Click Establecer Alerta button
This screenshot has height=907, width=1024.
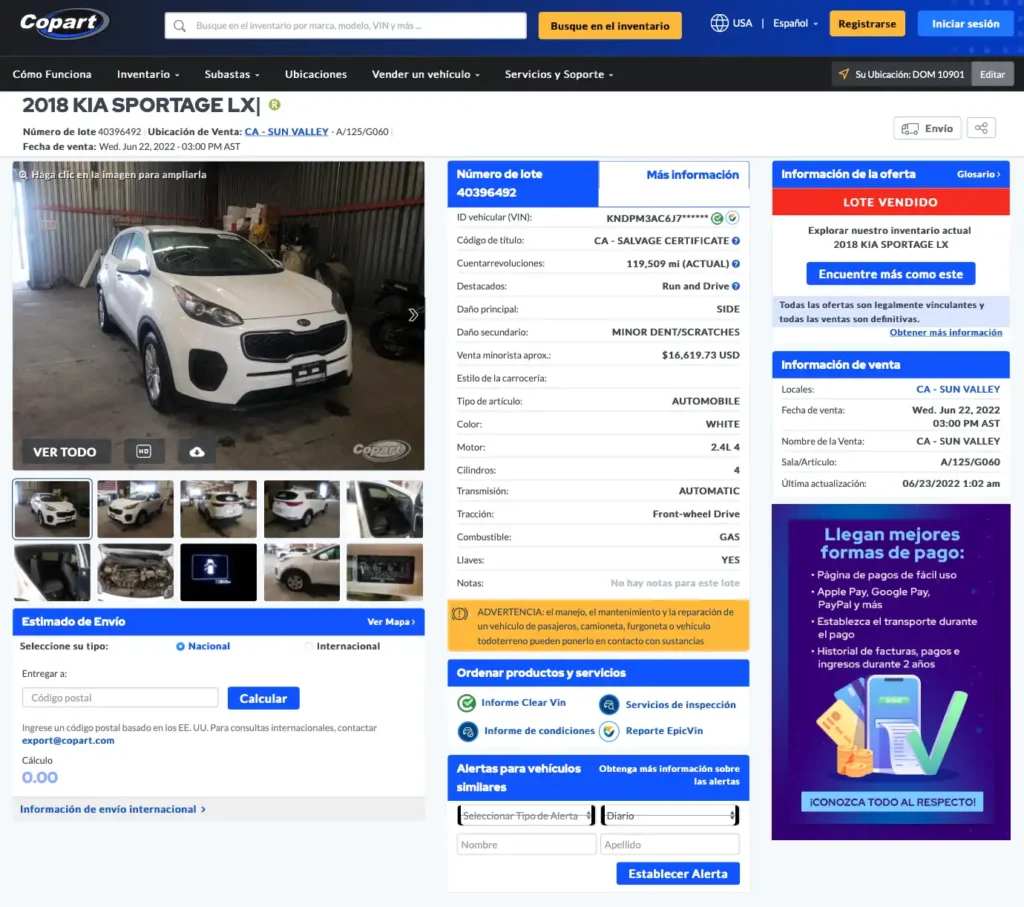(677, 874)
